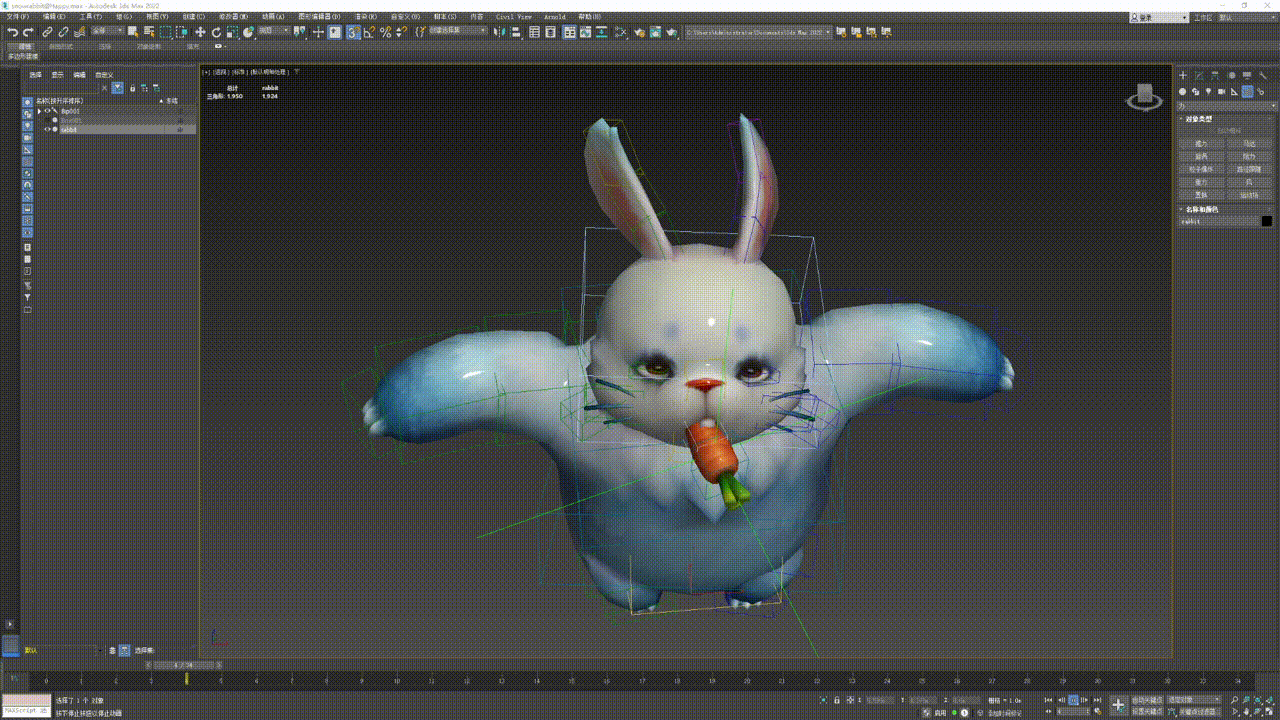Screen dimensions: 1280x720
Task: Open Select by Name list icon
Action: 149,32
